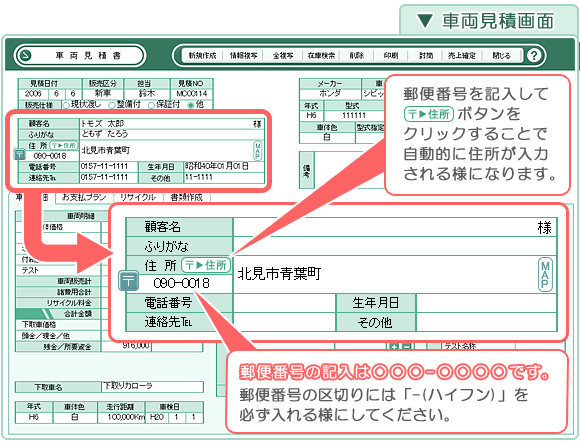Click the 生年月日 field showing 昭和40年01月01日
The height and width of the screenshot is (445, 580).
224,166
